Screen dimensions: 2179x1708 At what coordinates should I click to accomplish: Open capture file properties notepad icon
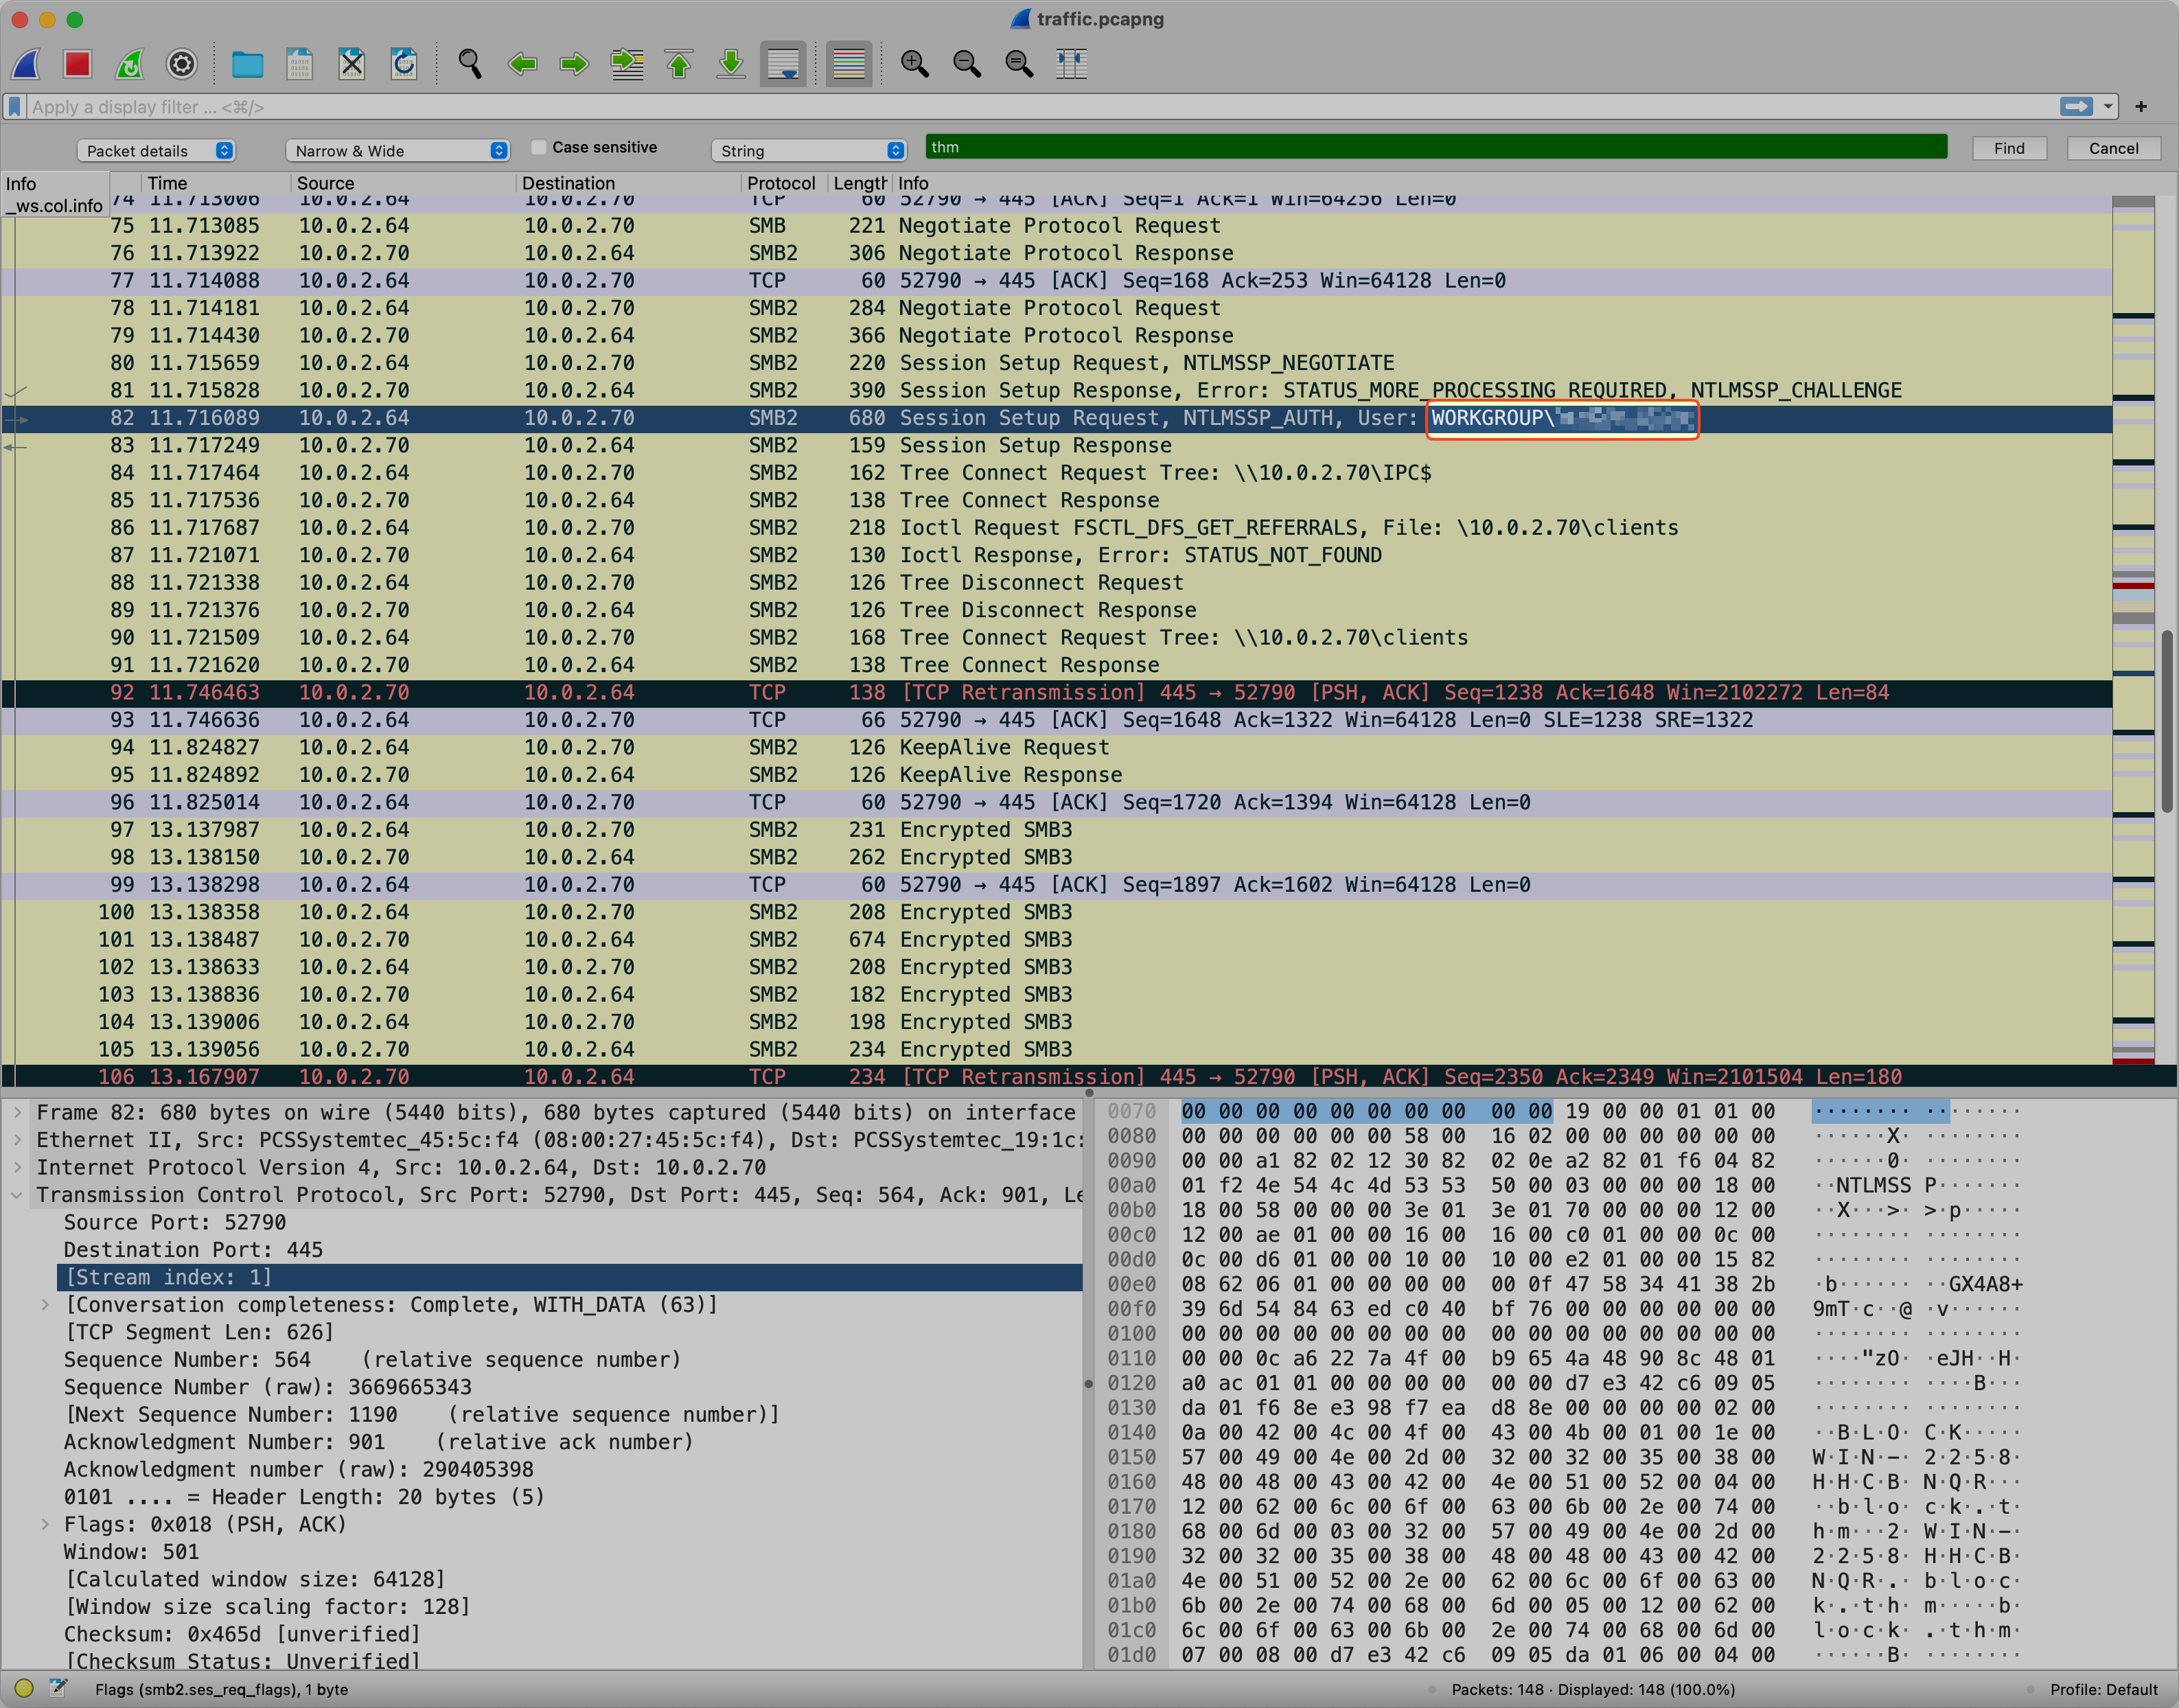(58, 1689)
